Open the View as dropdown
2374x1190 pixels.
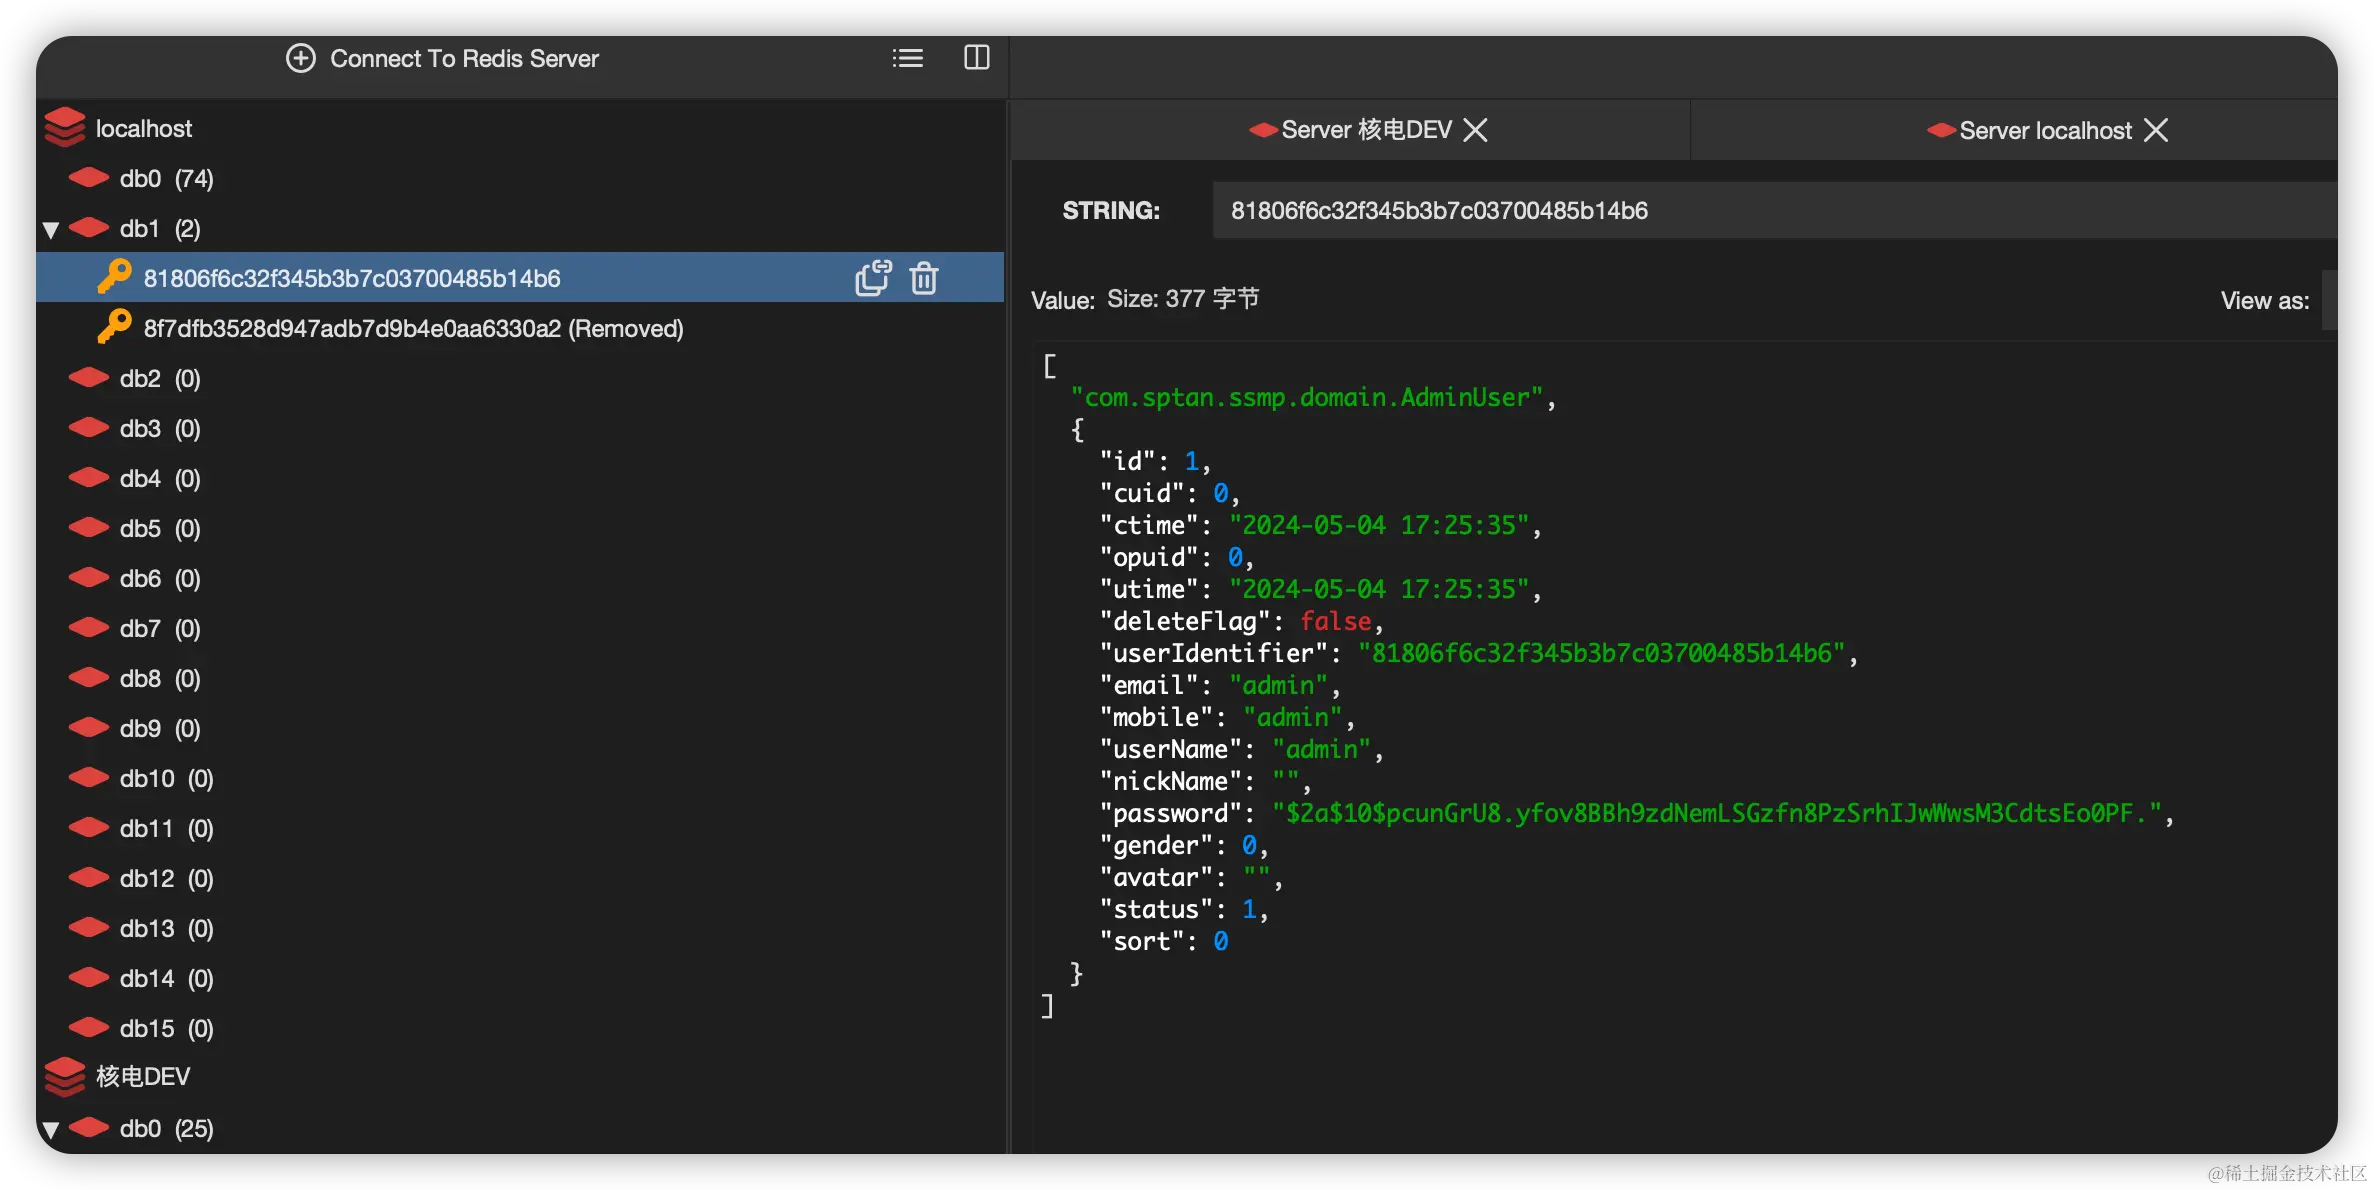pyautogui.click(x=2328, y=300)
